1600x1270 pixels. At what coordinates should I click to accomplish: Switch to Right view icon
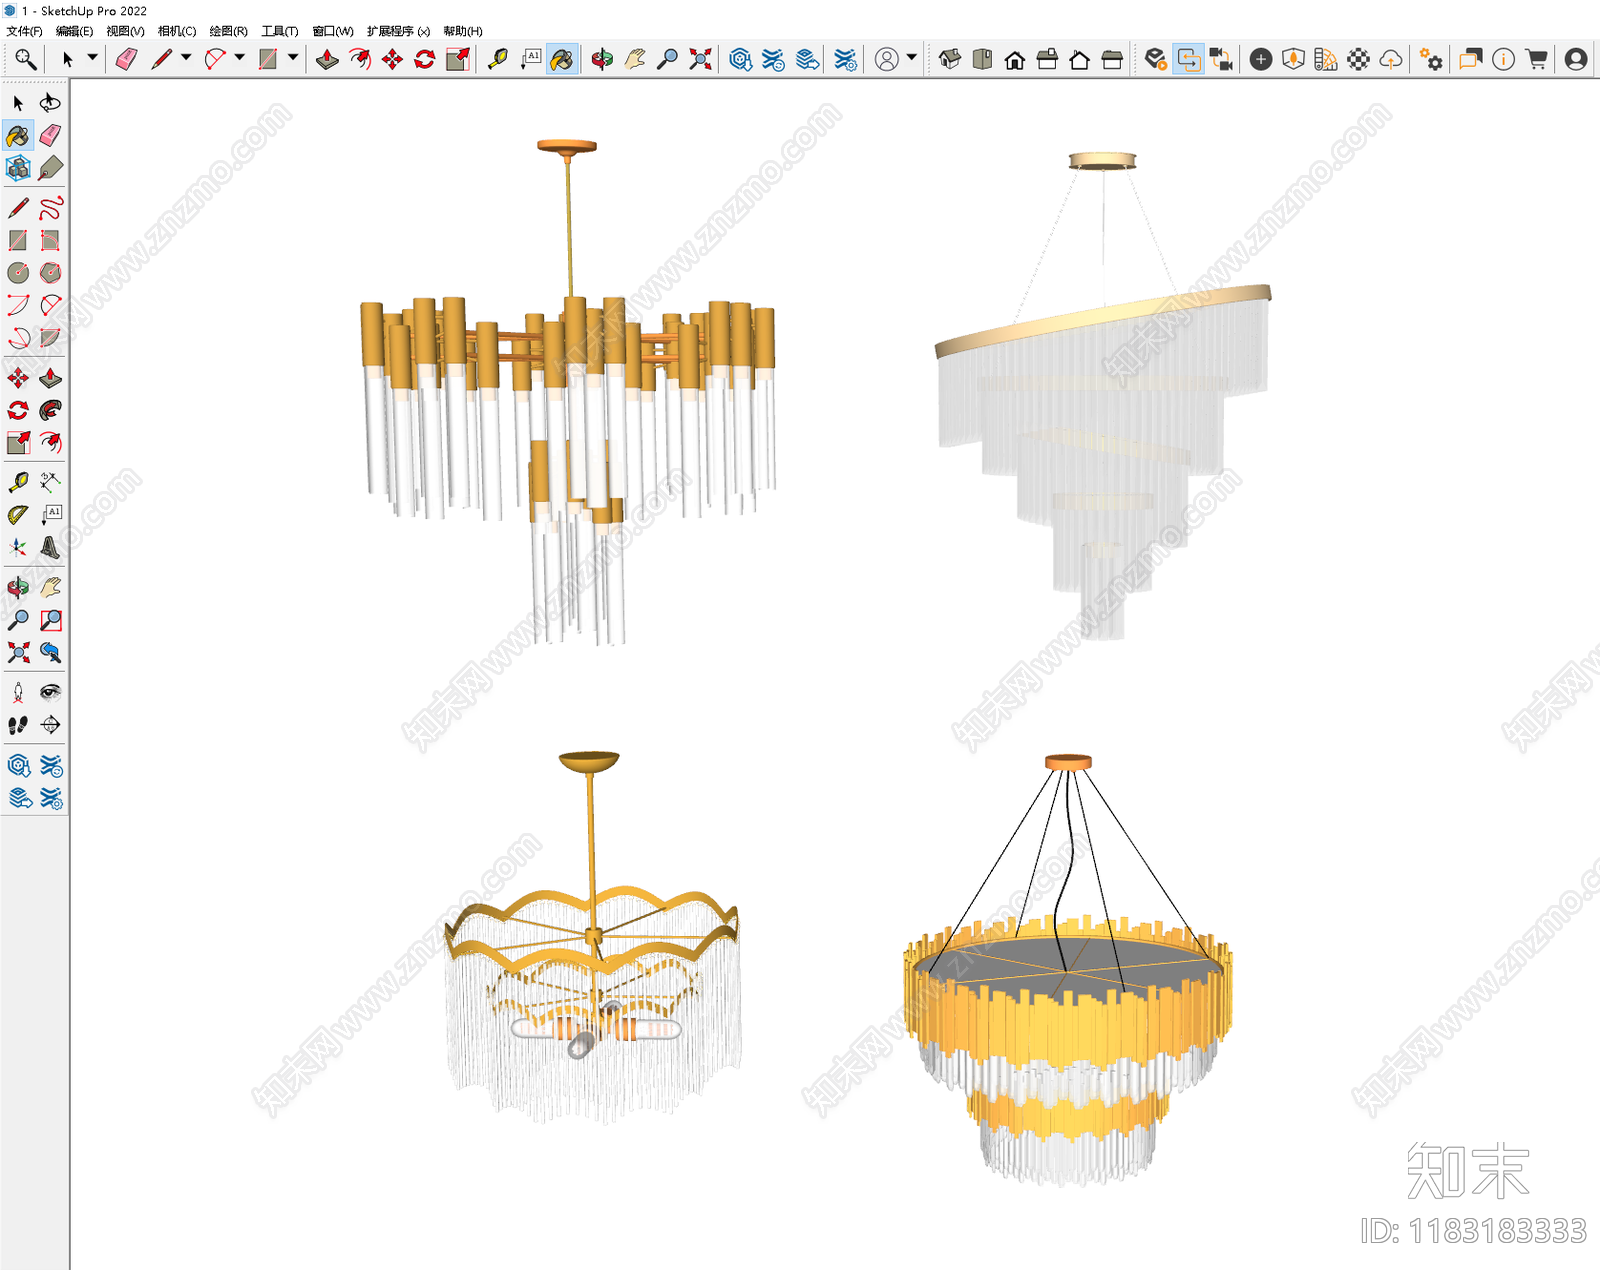[1047, 60]
